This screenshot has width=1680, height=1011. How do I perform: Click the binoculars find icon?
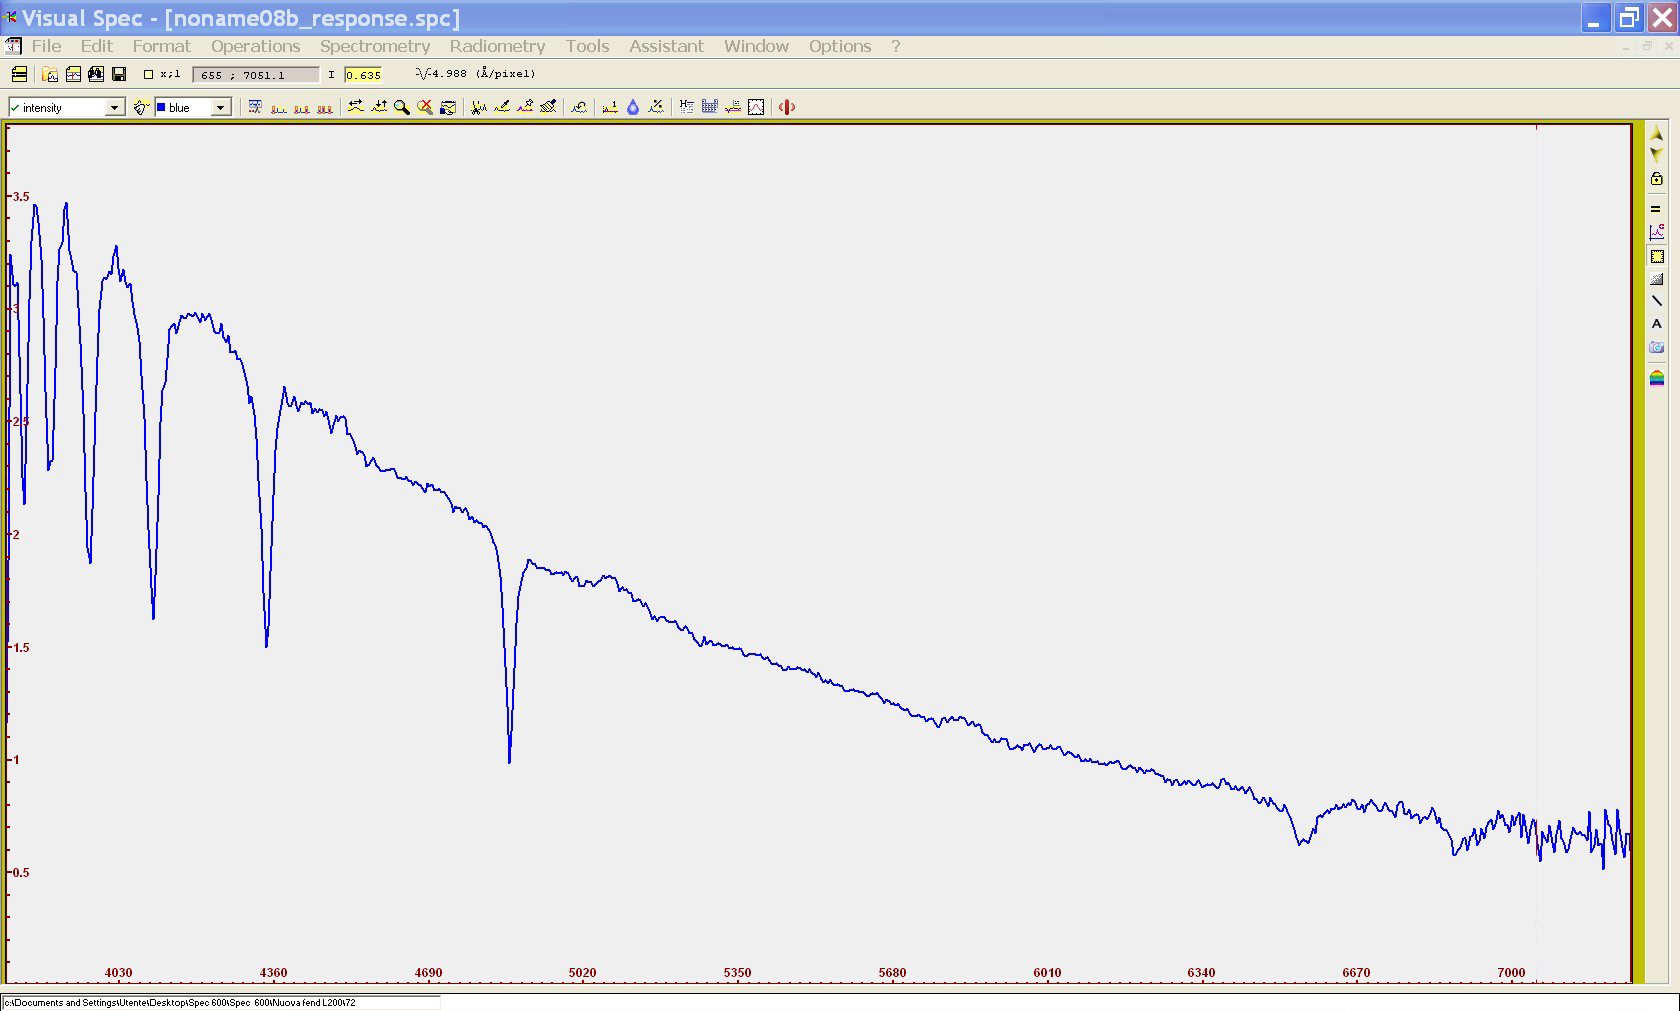pos(96,74)
